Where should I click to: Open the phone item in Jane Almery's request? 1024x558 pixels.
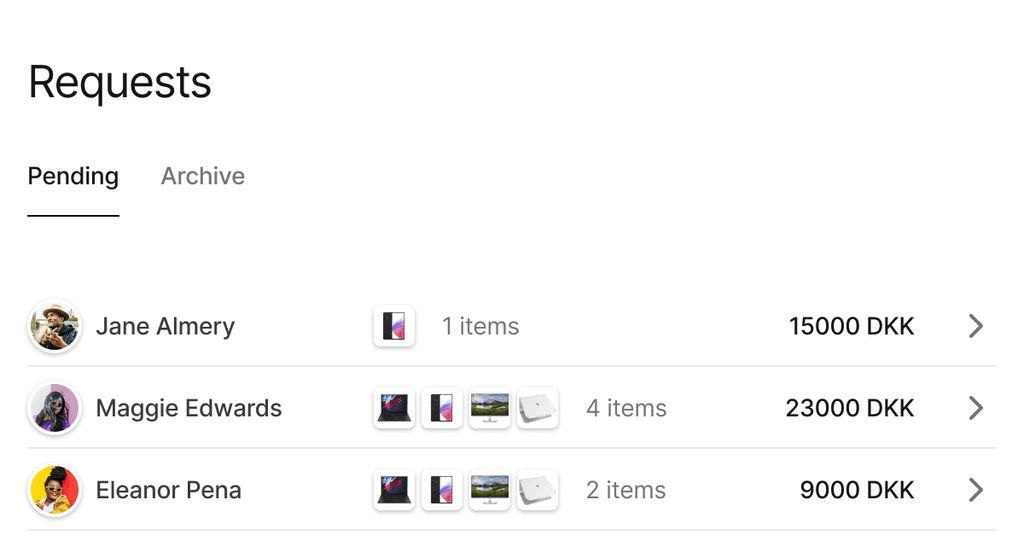394,326
